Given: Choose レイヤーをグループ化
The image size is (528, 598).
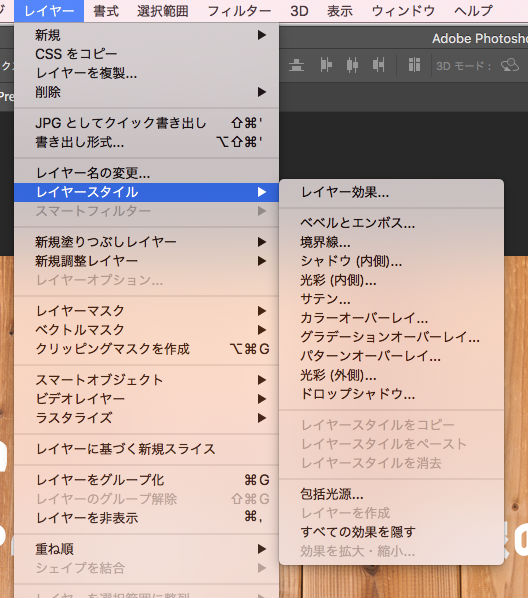Looking at the screenshot, I should (x=146, y=480).
